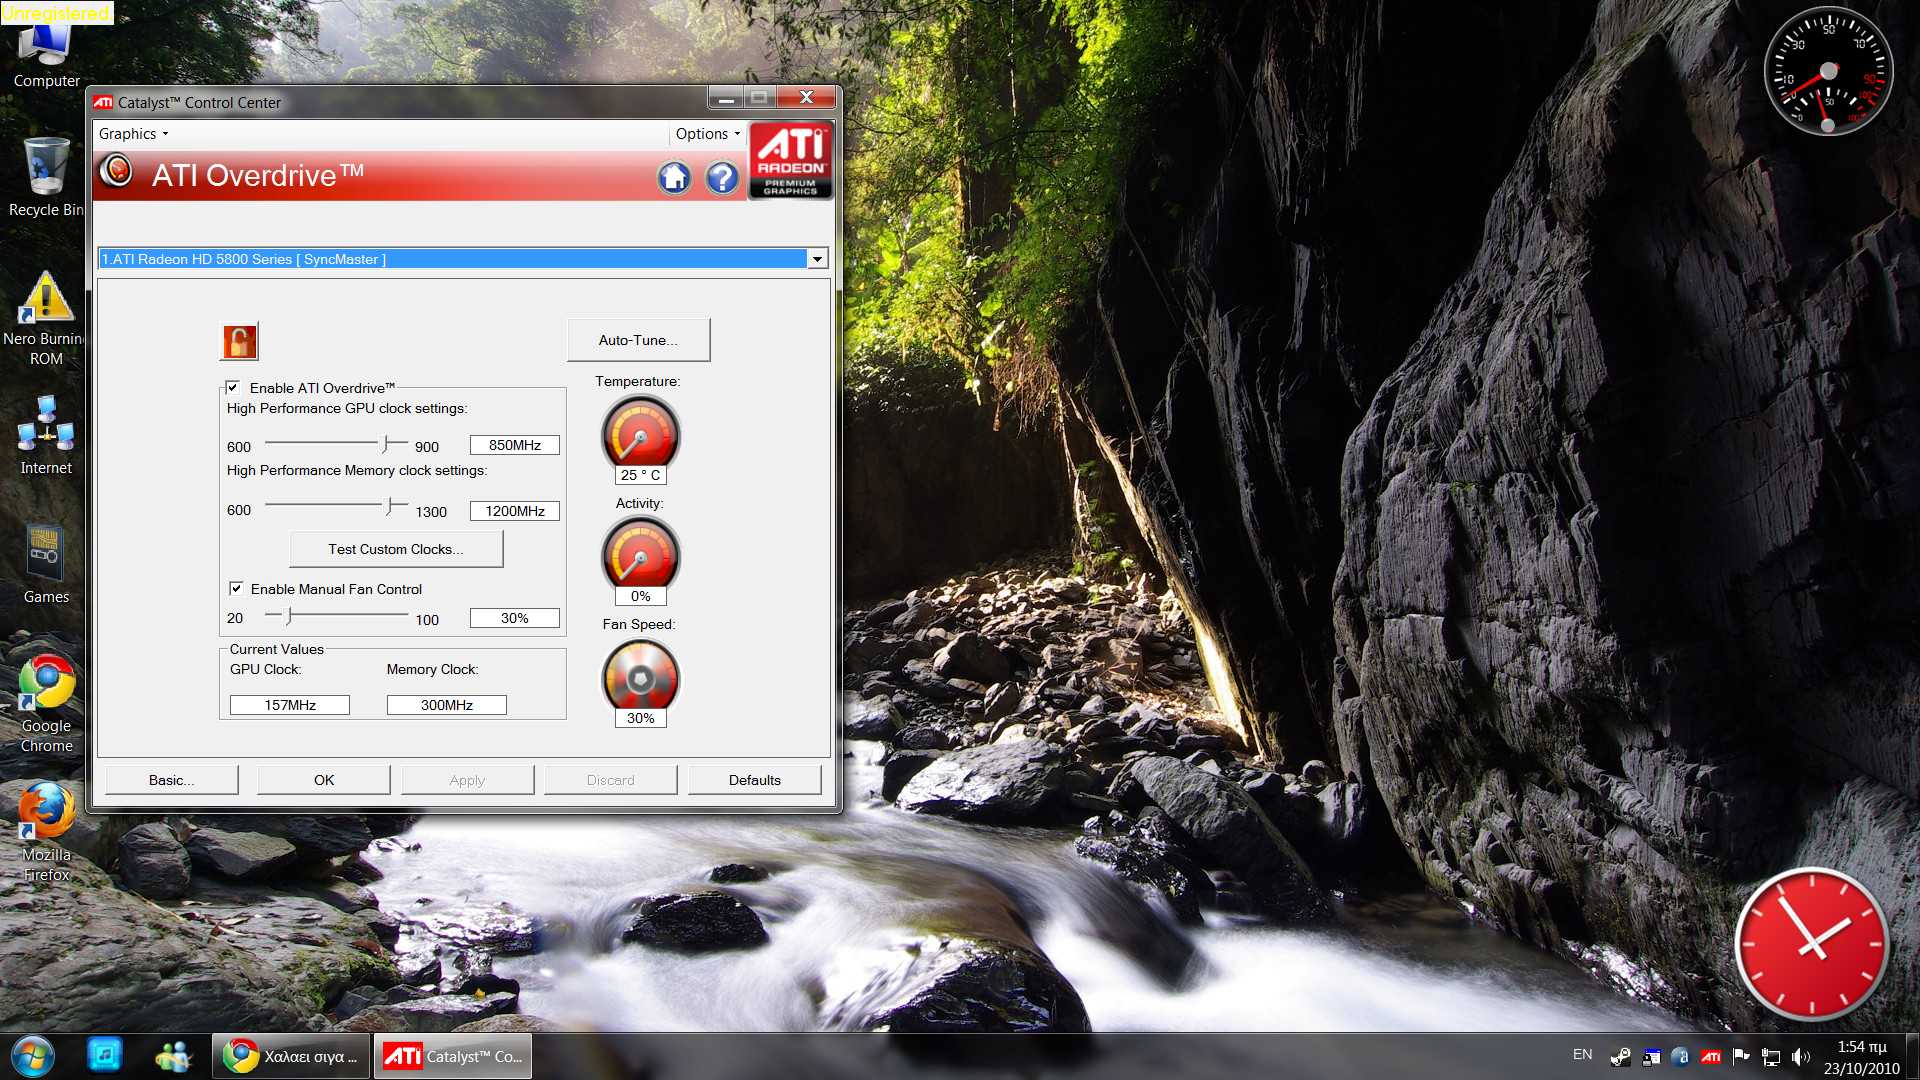Click the Discard button

point(610,780)
